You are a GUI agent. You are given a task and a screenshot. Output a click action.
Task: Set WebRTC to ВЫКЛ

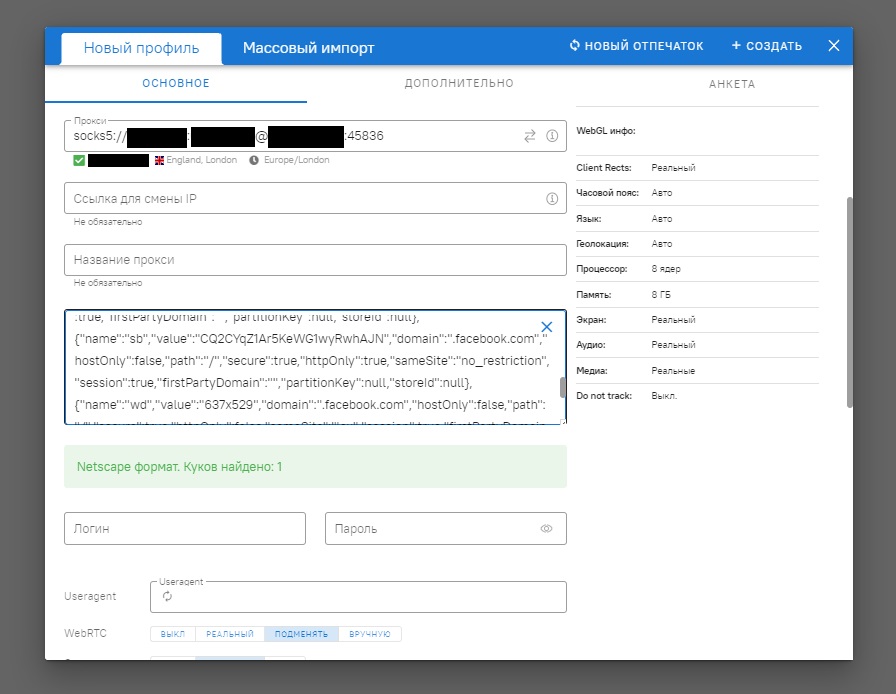[x=173, y=634]
